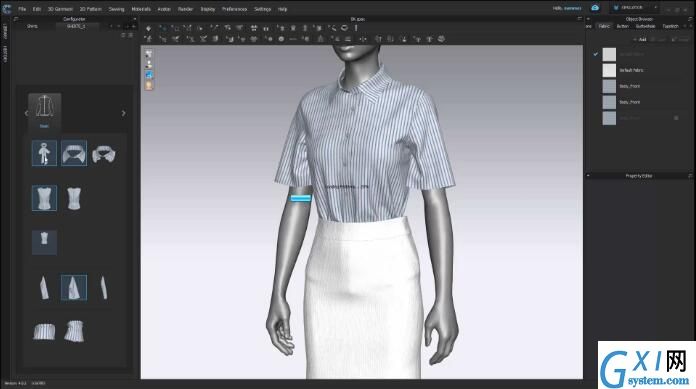Select the avatar figure thumbnail in Configurator
Viewport: 696px width, 389px height.
coord(44,153)
